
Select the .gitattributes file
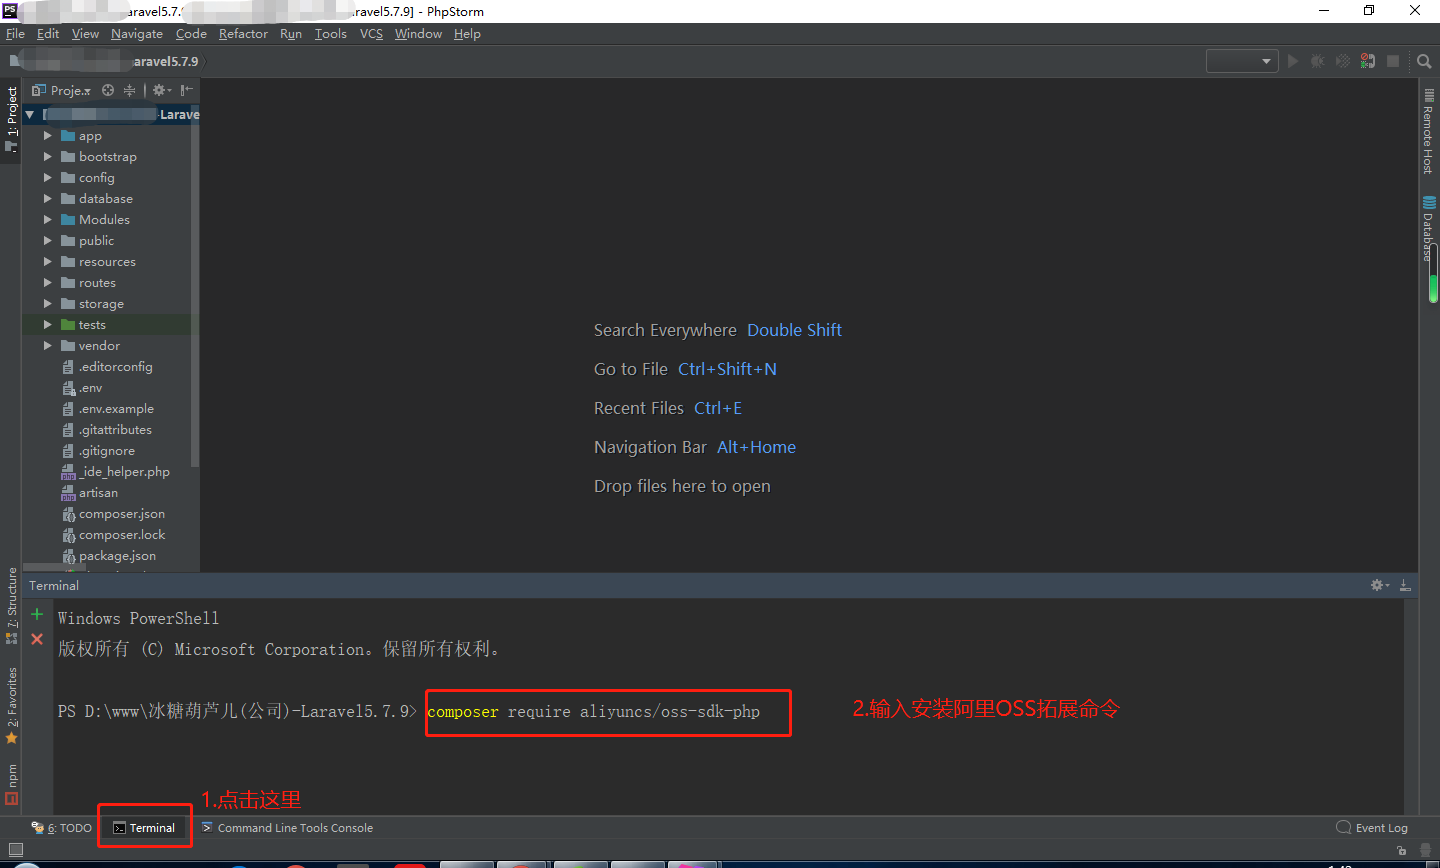pyautogui.click(x=115, y=430)
